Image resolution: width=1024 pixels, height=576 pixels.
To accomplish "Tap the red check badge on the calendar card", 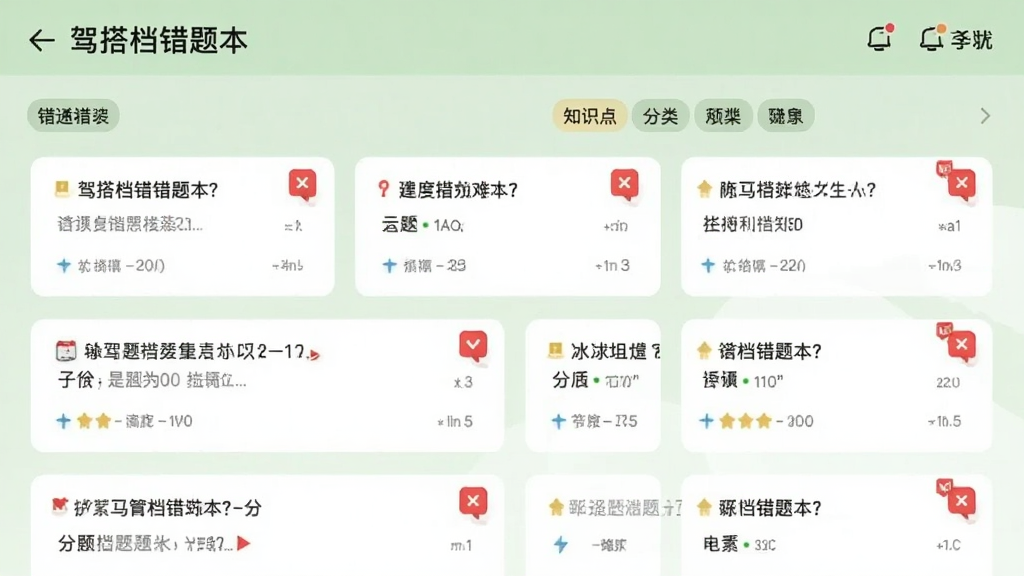I will click(x=473, y=345).
